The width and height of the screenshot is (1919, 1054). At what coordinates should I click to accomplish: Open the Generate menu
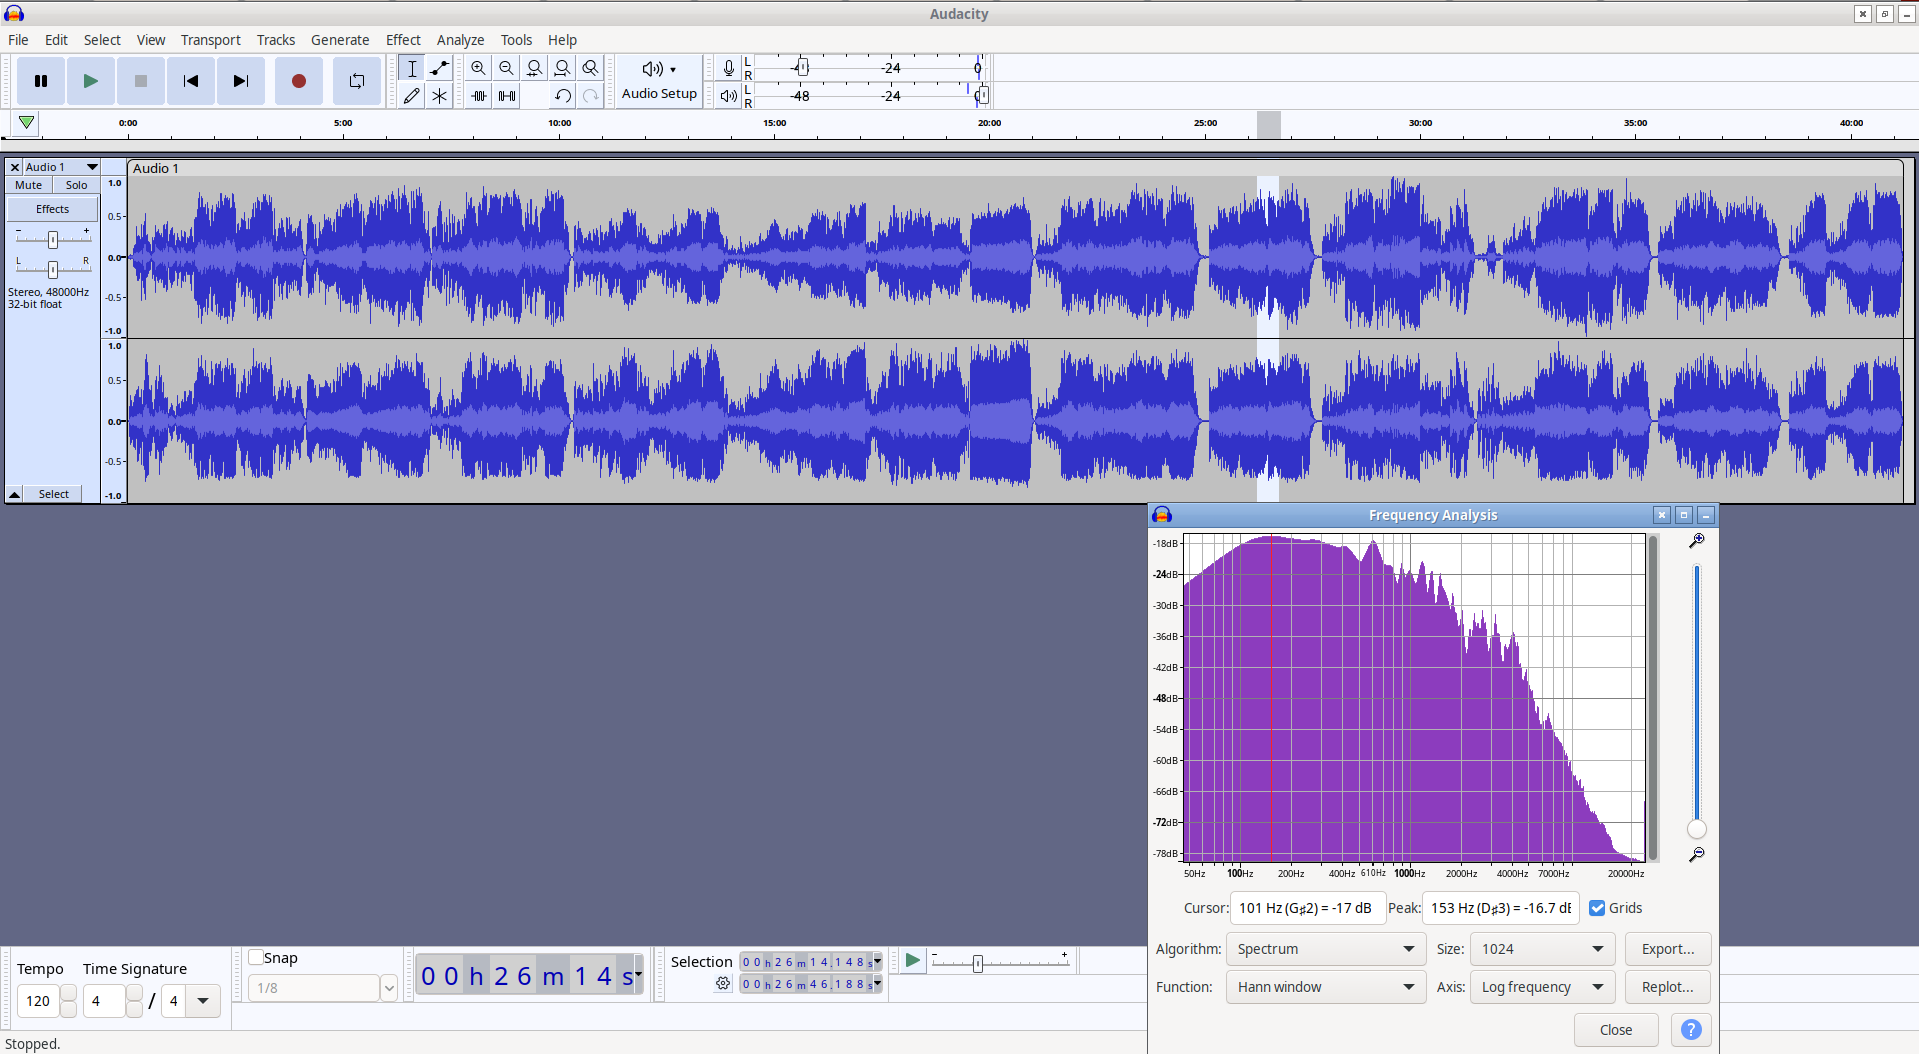pos(340,40)
